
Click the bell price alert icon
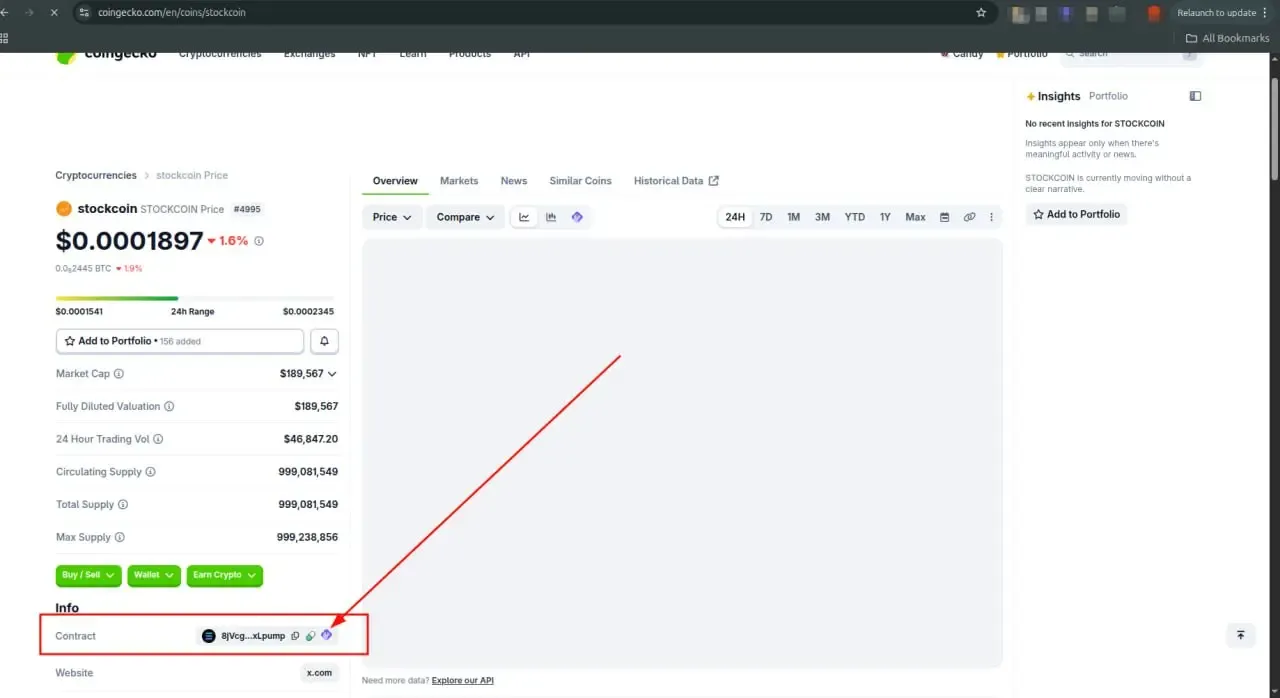[x=324, y=341]
